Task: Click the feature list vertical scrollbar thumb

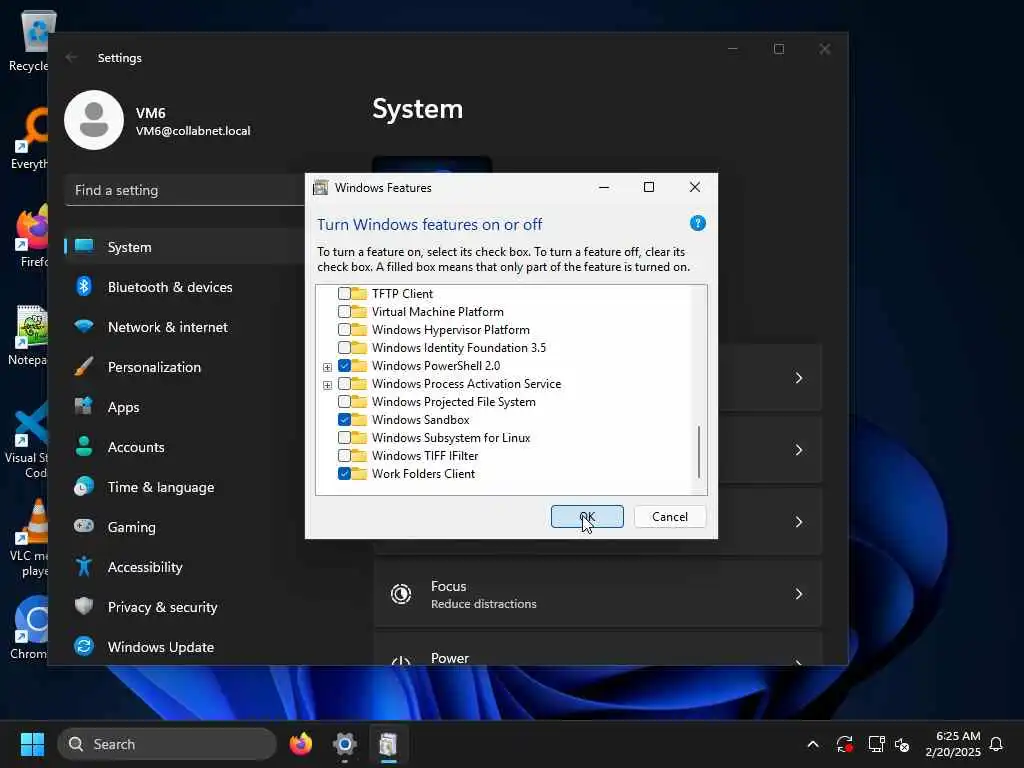Action: point(699,452)
